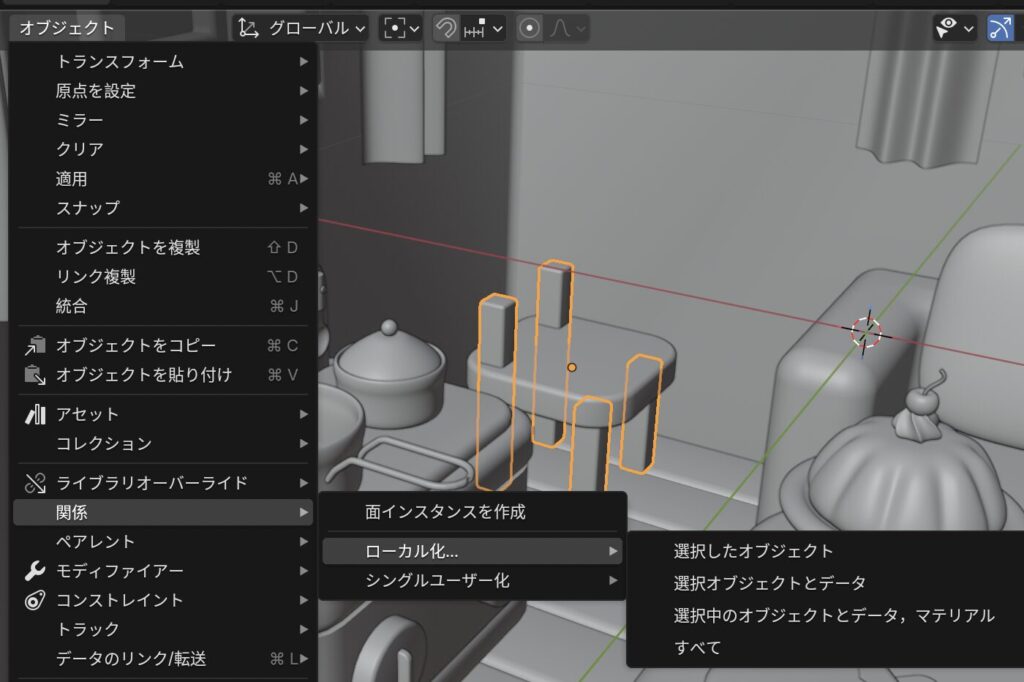Open the グローバル transform orientation dropdown
The height and width of the screenshot is (682, 1024).
pos(303,28)
